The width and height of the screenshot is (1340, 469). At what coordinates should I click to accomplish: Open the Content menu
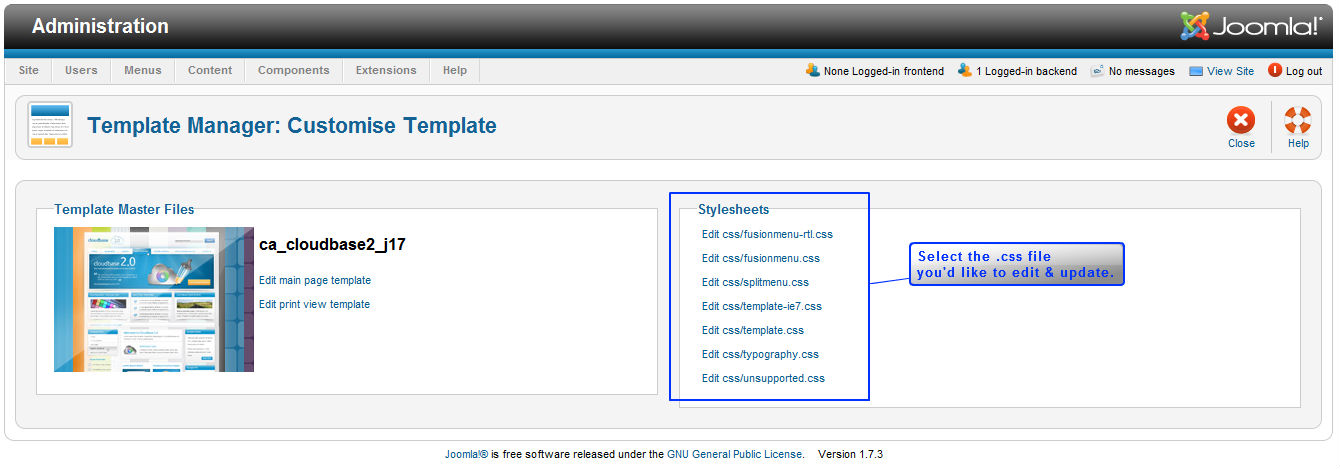[210, 70]
